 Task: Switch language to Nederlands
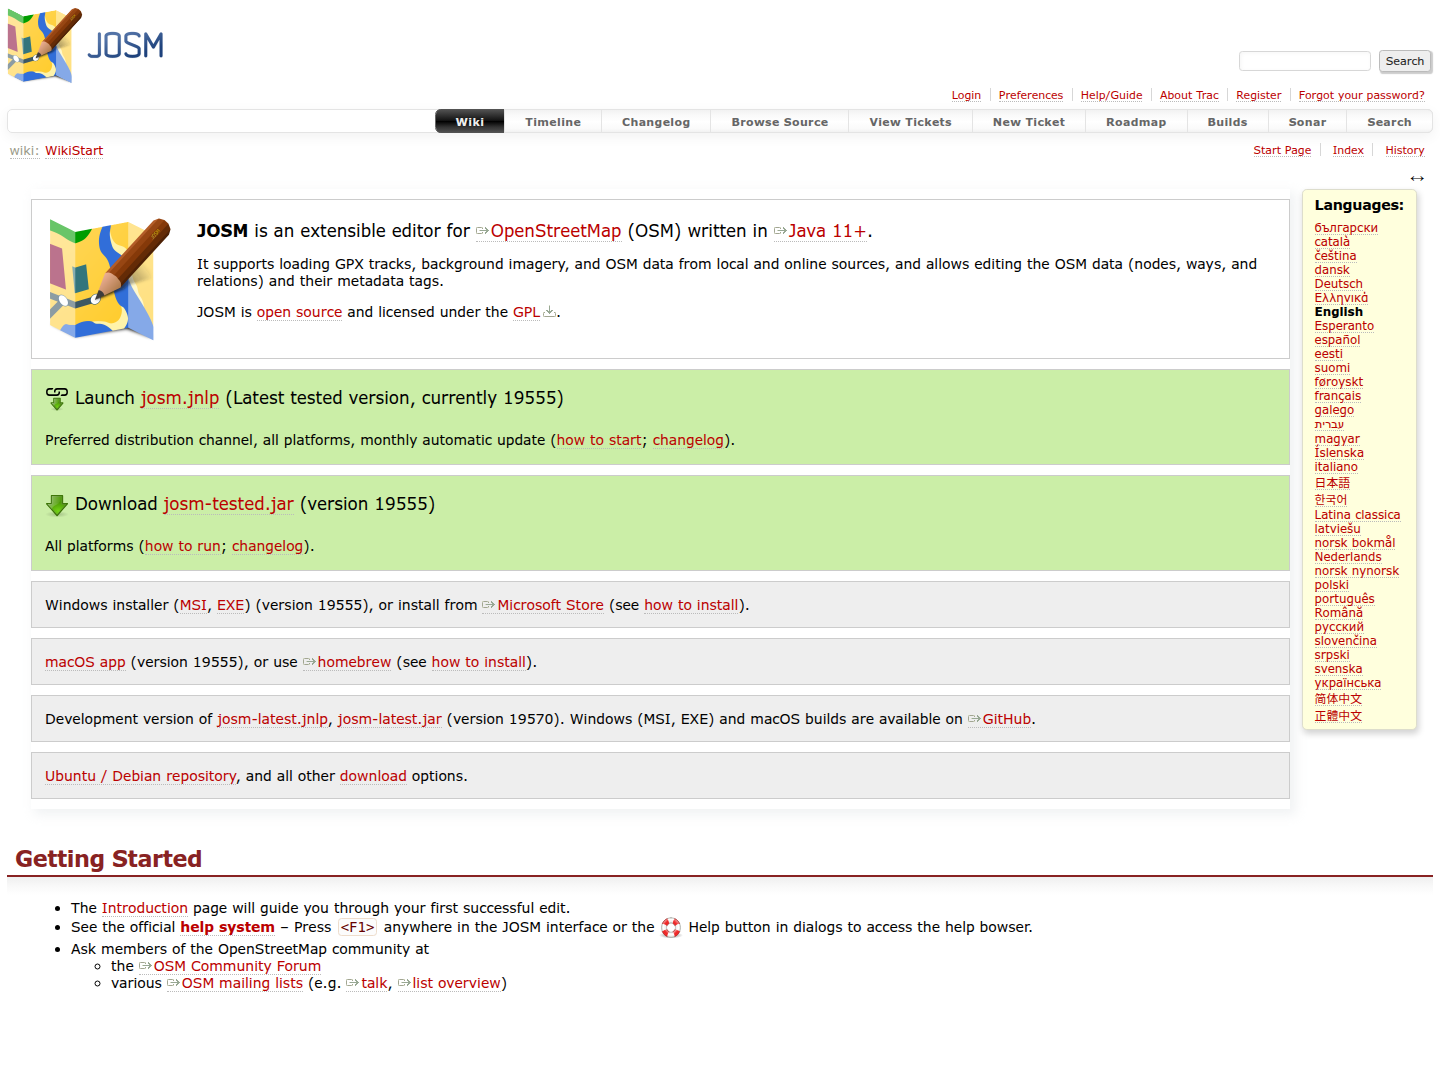pos(1348,557)
